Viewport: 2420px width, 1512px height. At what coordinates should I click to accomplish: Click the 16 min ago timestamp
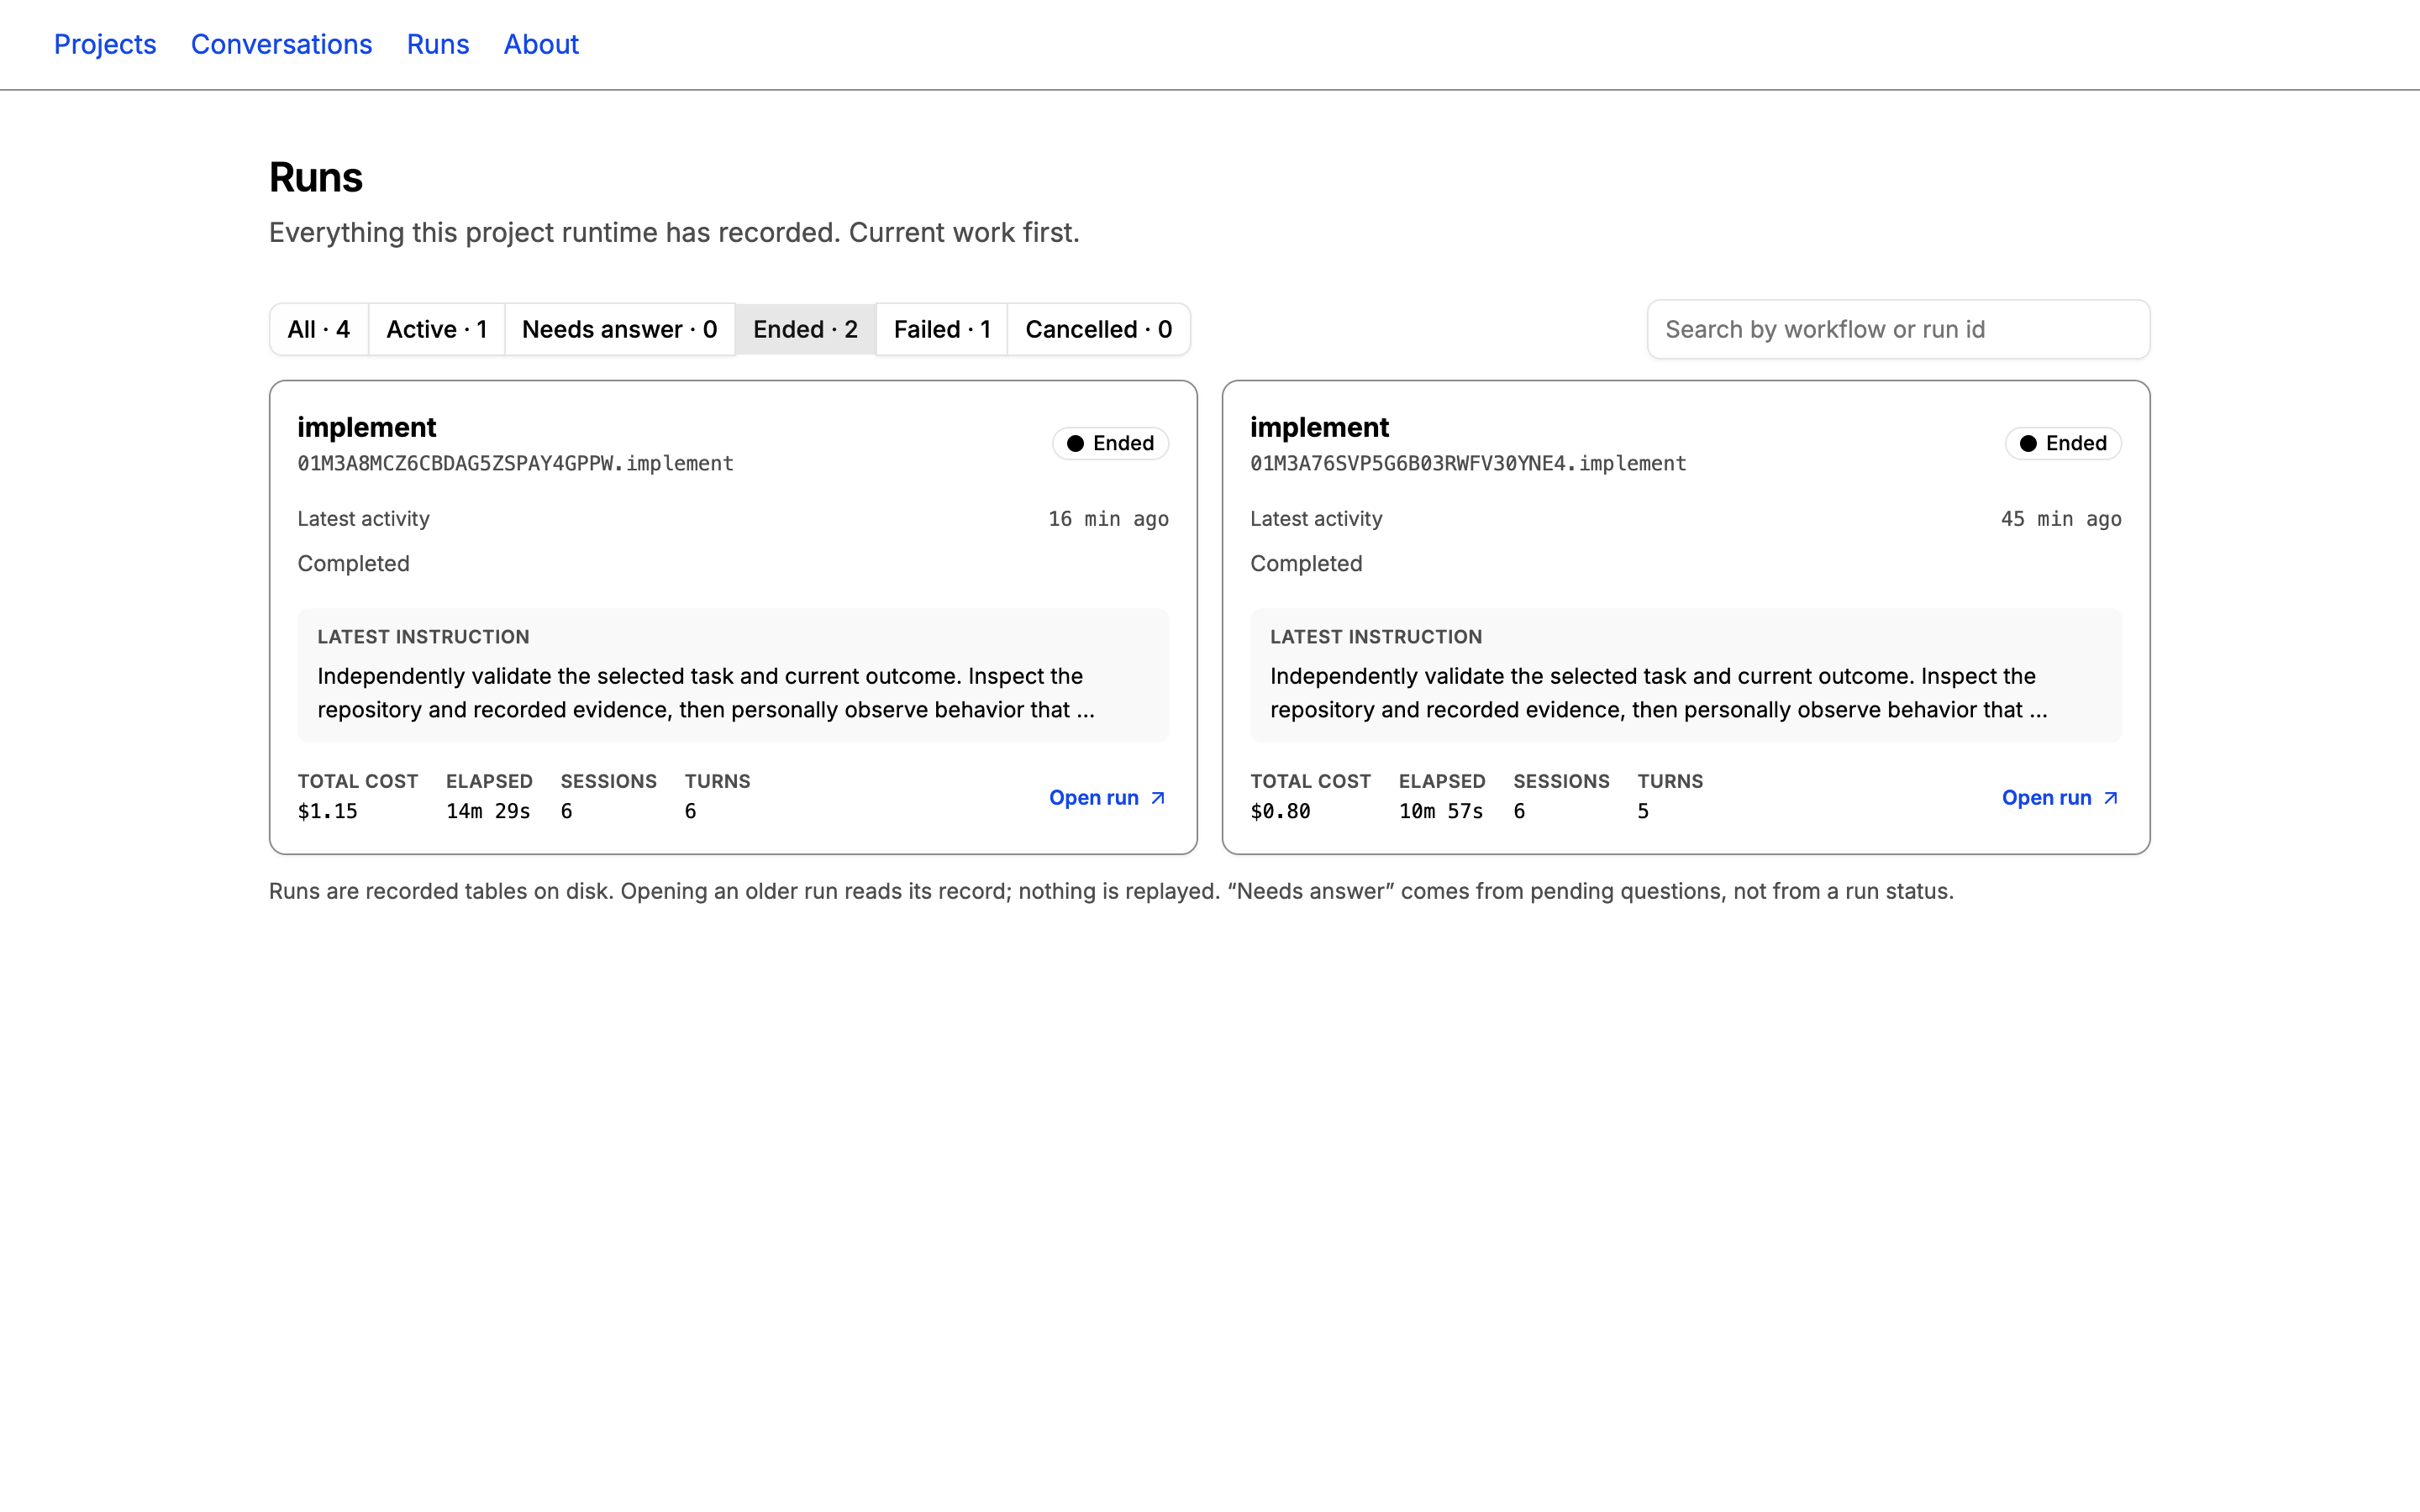click(x=1108, y=519)
